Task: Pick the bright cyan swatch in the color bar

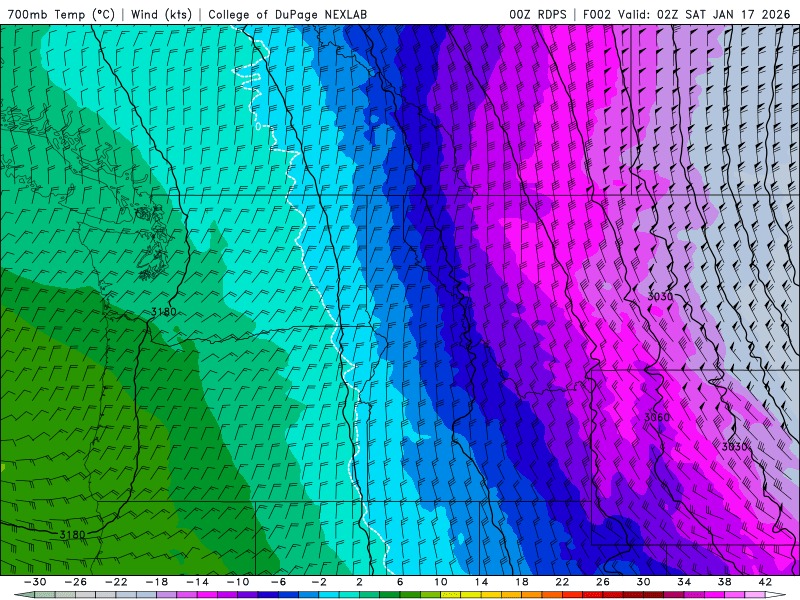Action: [x=329, y=595]
